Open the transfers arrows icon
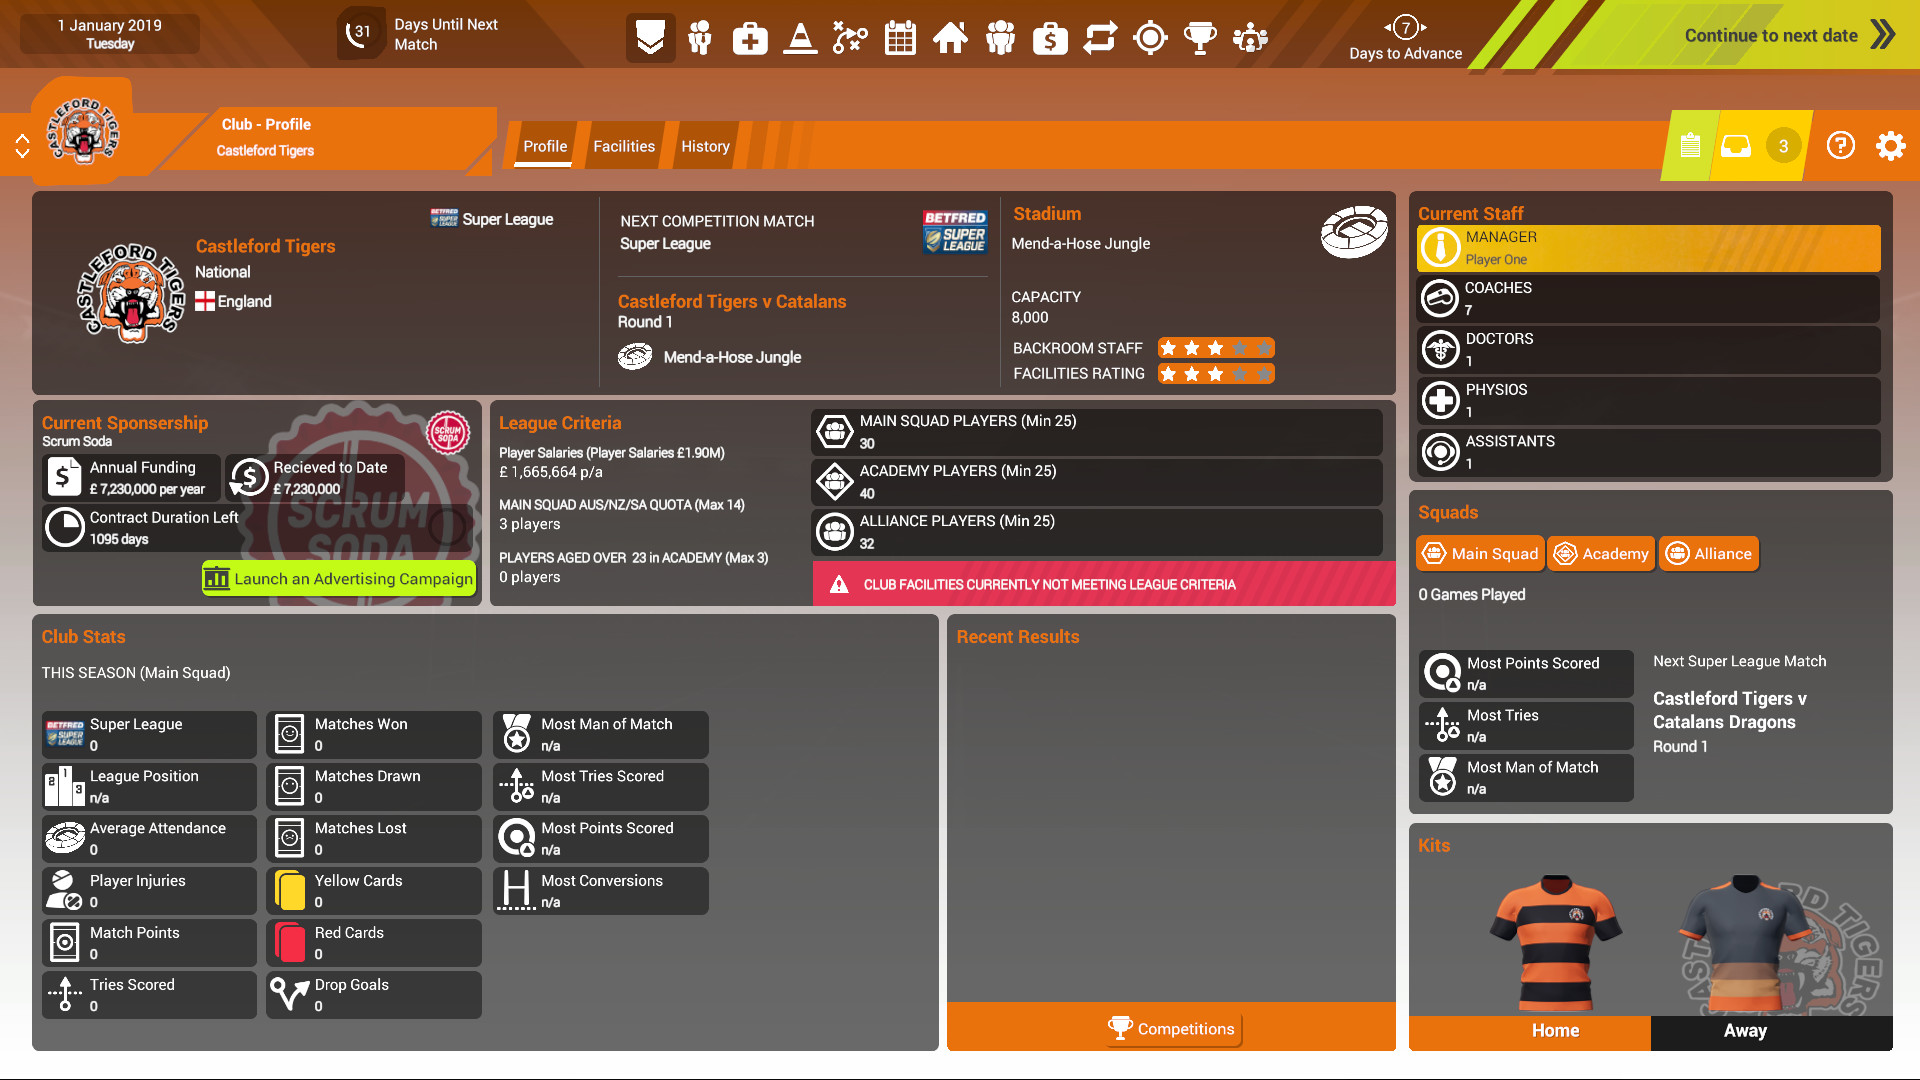Screen dimensions: 1920x1080 tap(1100, 38)
